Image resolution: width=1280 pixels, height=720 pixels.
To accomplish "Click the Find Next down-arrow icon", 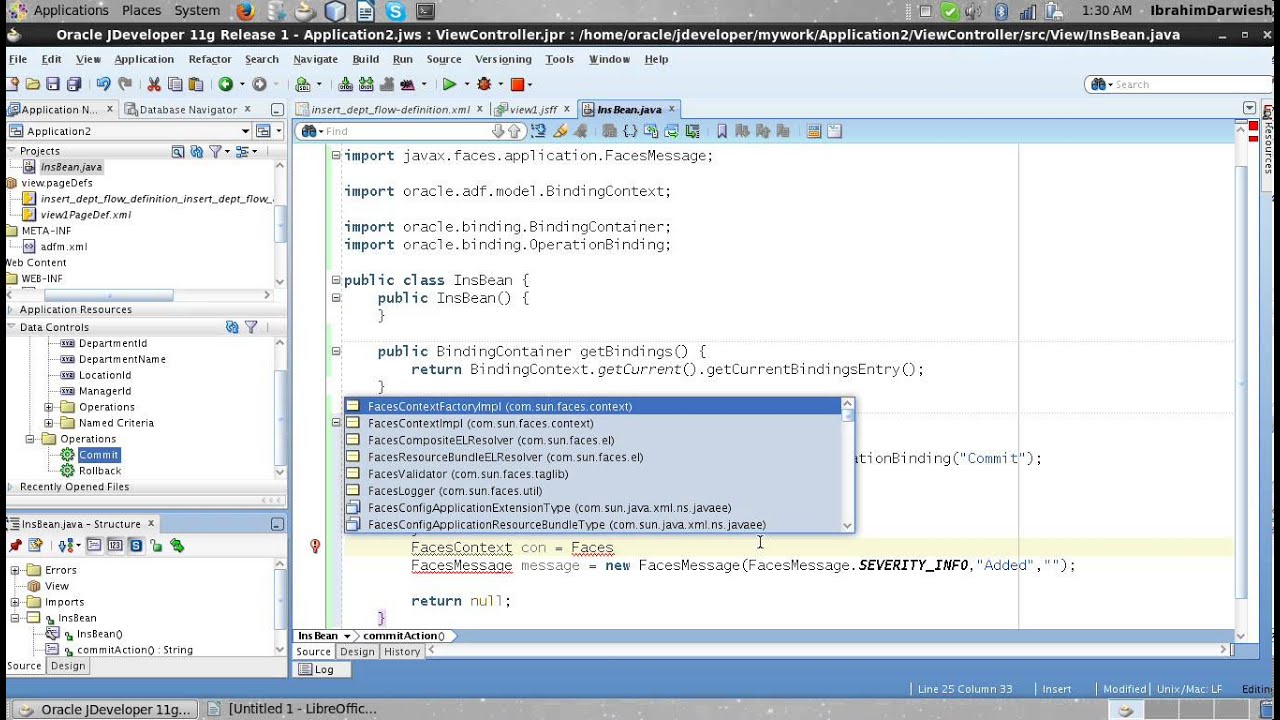I will [x=498, y=131].
